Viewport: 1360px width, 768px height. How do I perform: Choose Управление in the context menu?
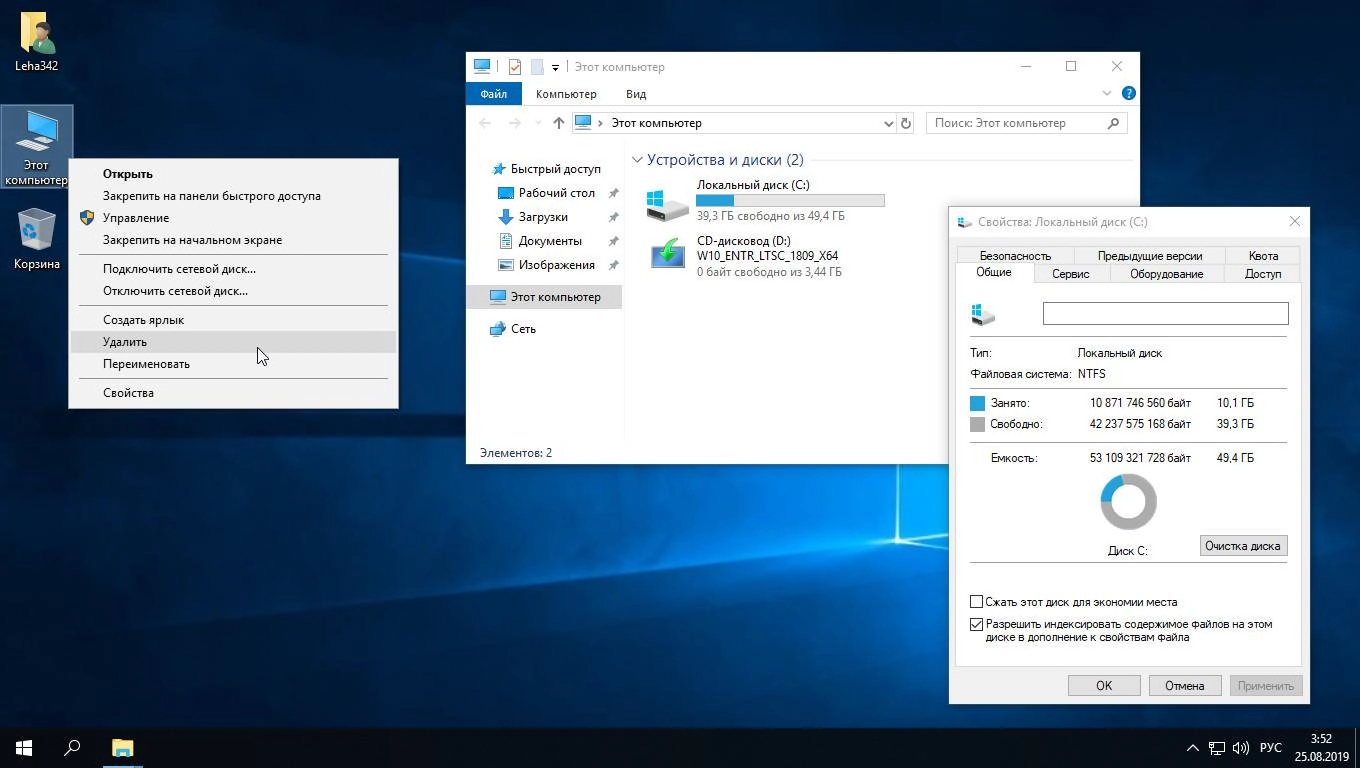point(233,218)
